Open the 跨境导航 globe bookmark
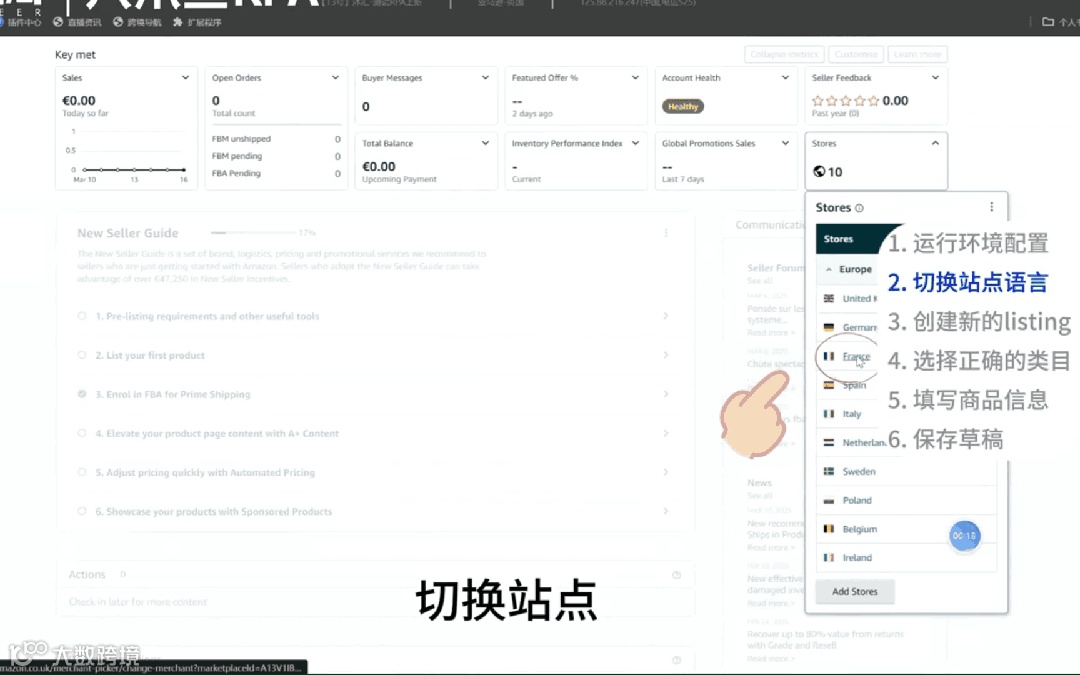The height and width of the screenshot is (675, 1080). (x=137, y=22)
